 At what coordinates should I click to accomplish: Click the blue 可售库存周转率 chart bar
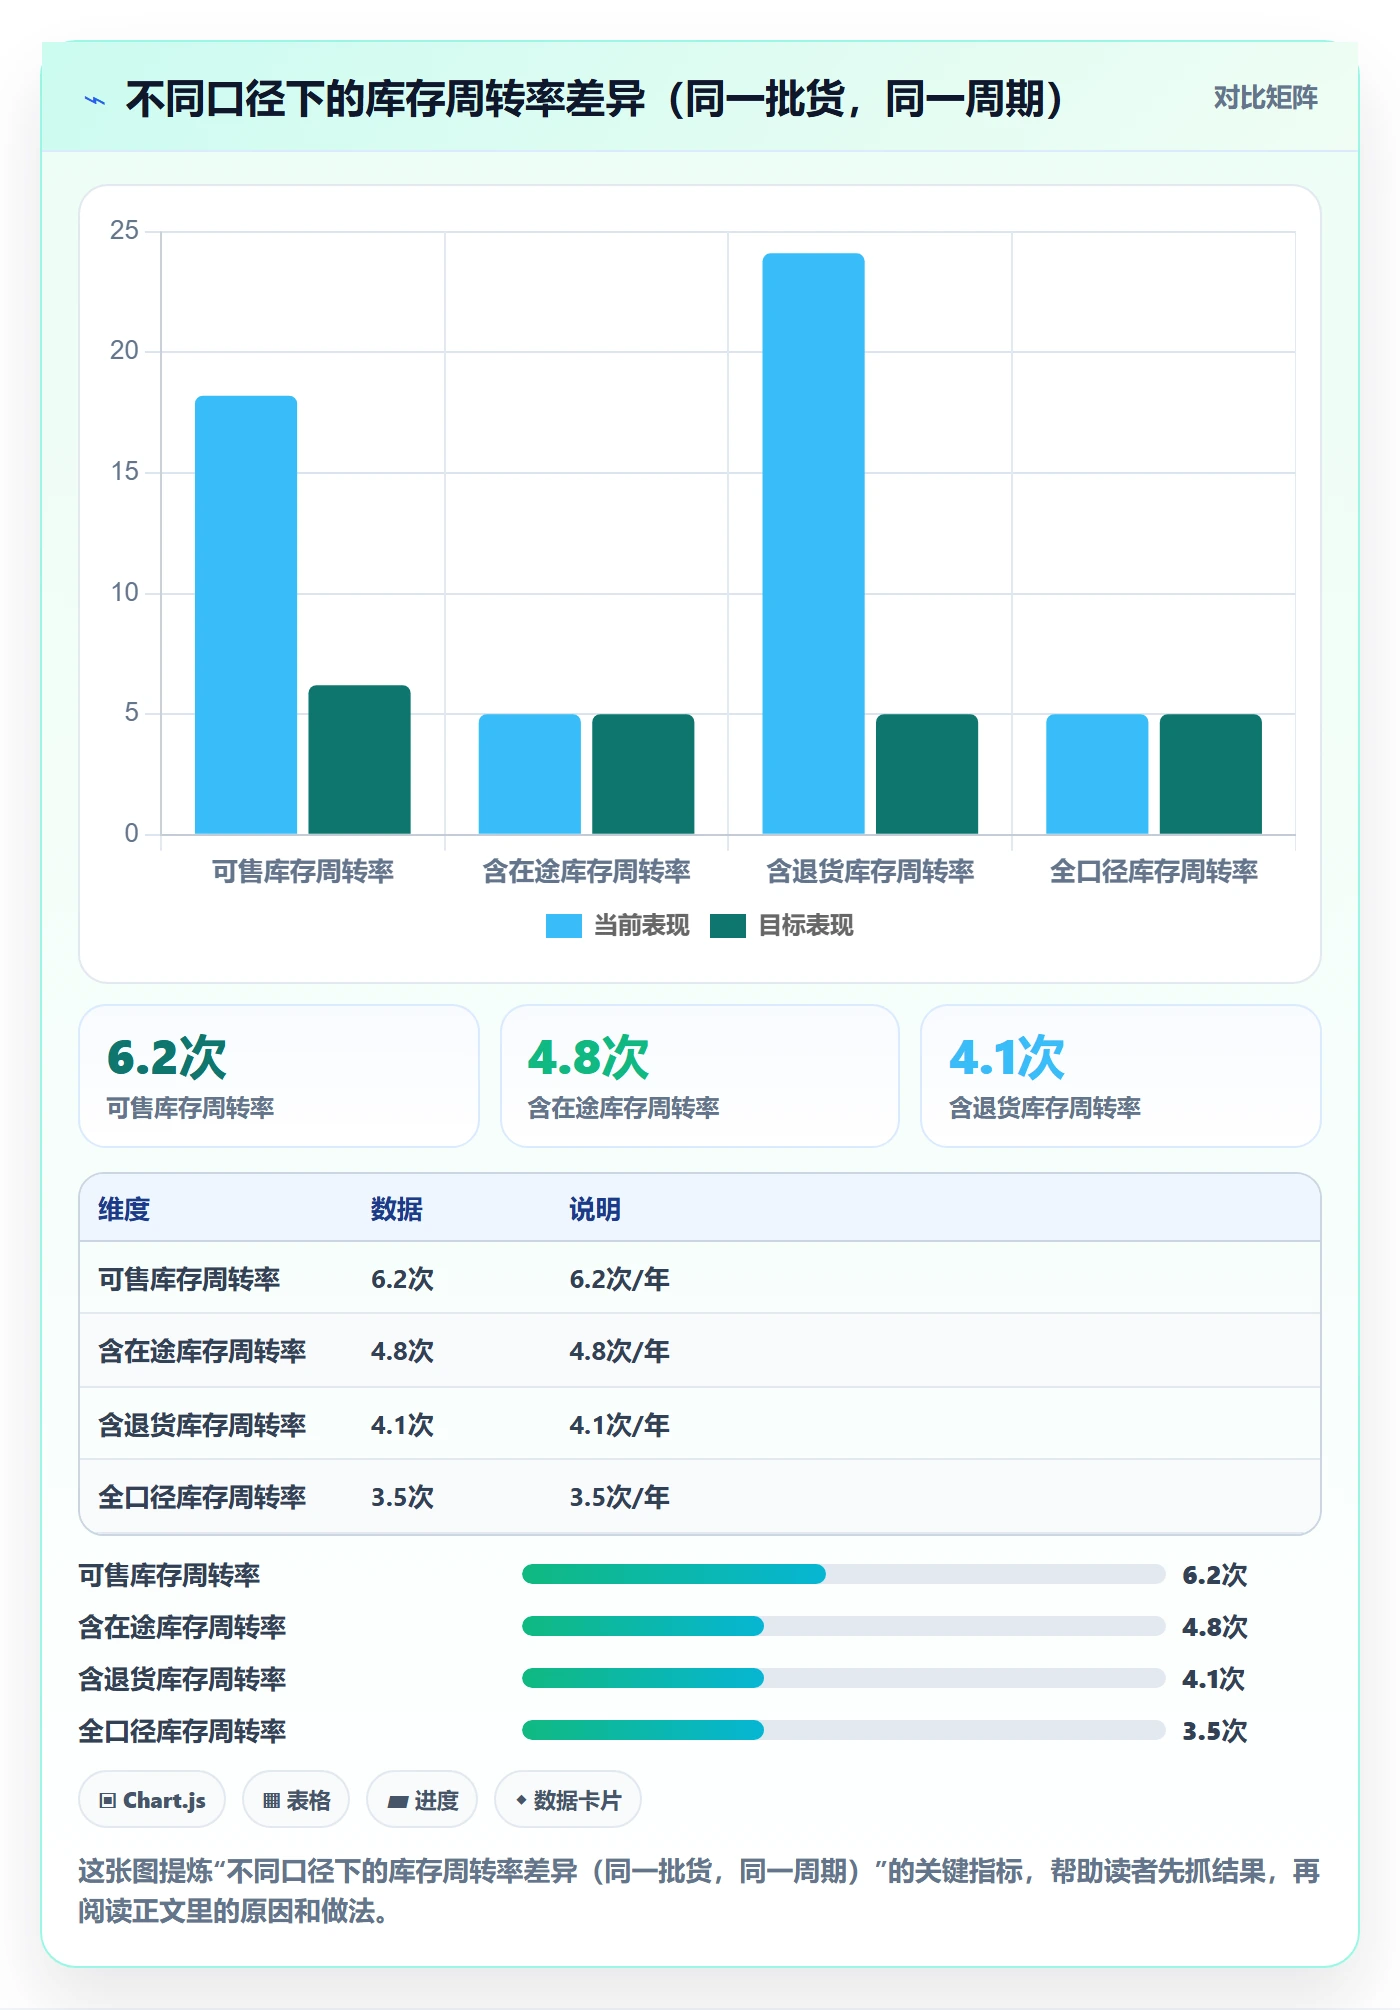tap(246, 615)
